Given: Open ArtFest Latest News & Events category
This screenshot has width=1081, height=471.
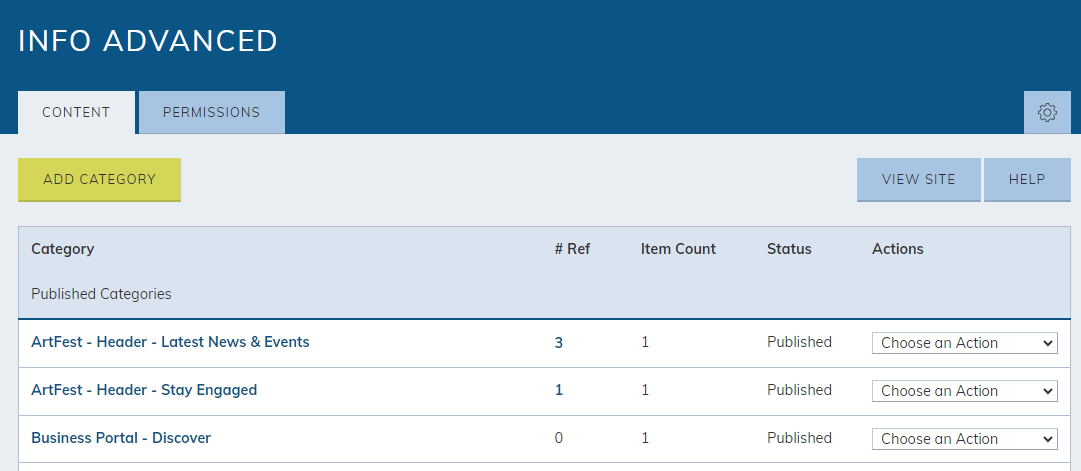Looking at the screenshot, I should tap(170, 341).
